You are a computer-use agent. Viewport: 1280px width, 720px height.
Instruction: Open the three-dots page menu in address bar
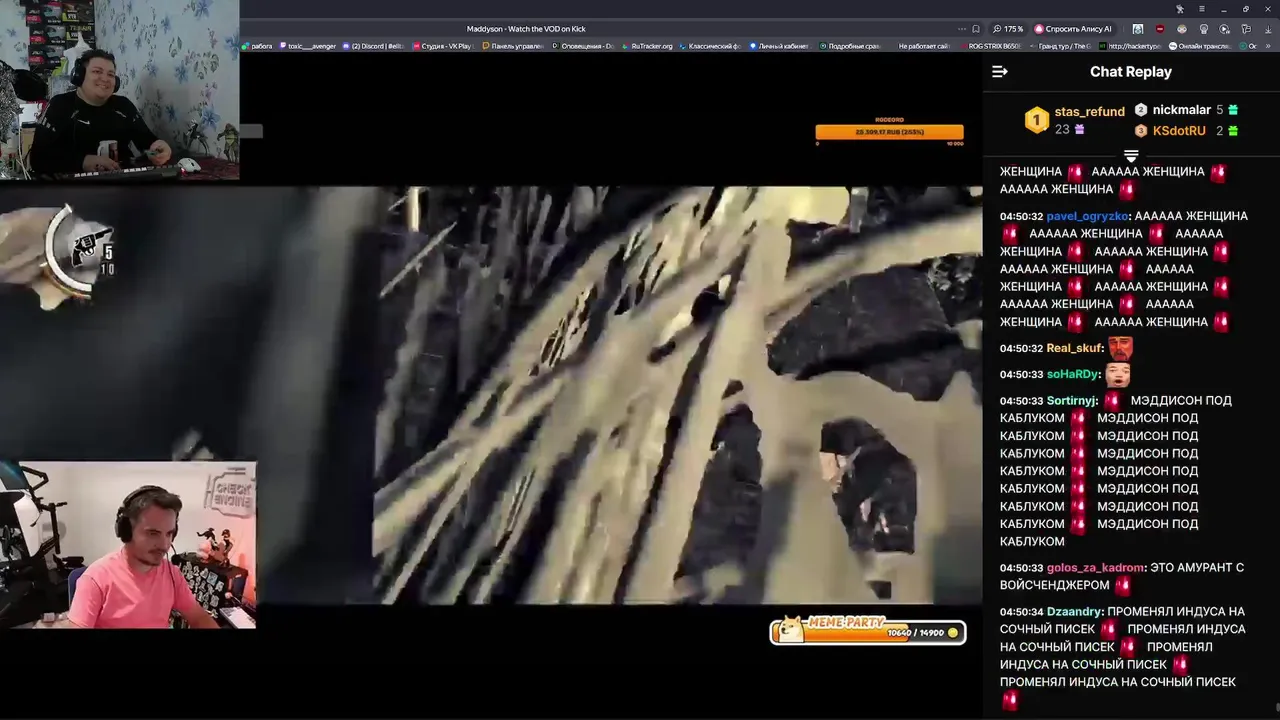(962, 29)
